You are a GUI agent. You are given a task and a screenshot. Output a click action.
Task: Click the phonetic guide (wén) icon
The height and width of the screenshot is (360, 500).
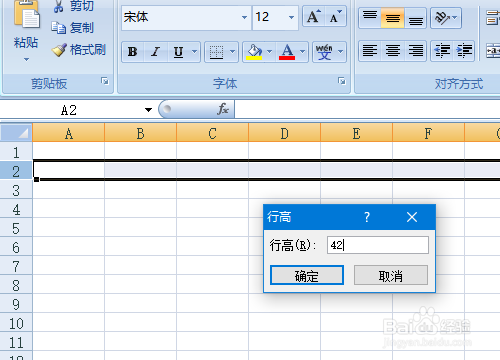[x=324, y=52]
